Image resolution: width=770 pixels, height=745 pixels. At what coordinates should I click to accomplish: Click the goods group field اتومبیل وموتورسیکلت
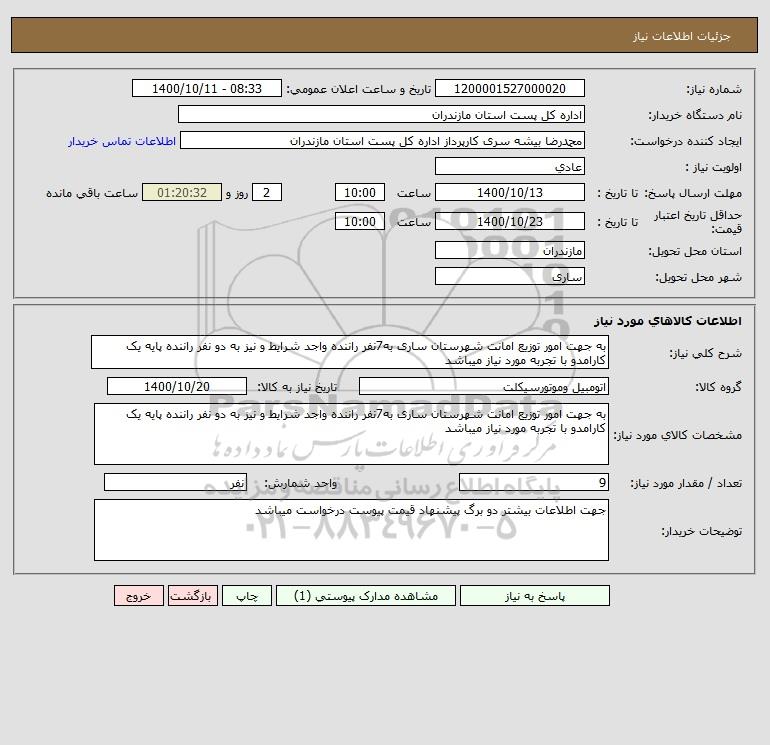click(x=484, y=386)
